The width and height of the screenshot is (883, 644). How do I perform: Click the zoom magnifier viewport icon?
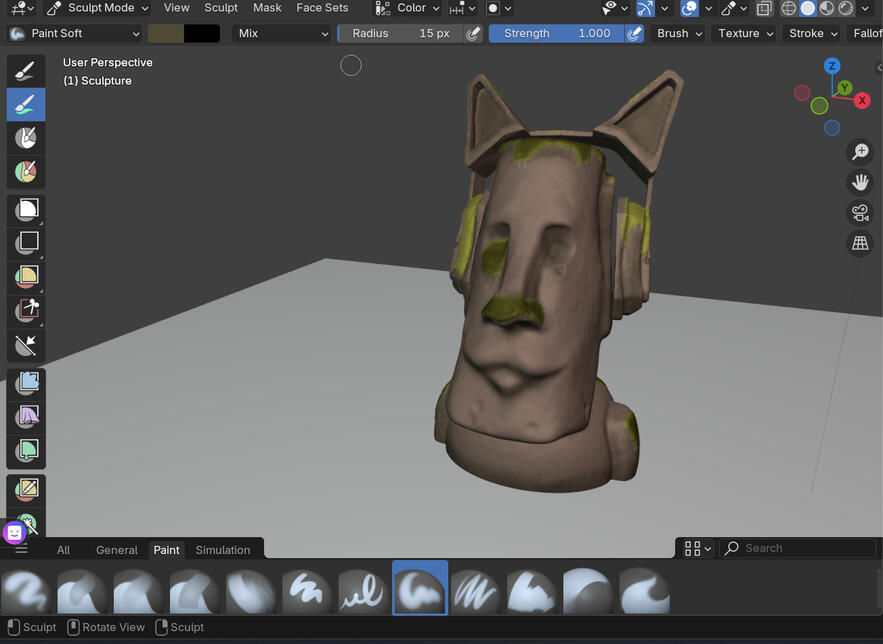(859, 152)
